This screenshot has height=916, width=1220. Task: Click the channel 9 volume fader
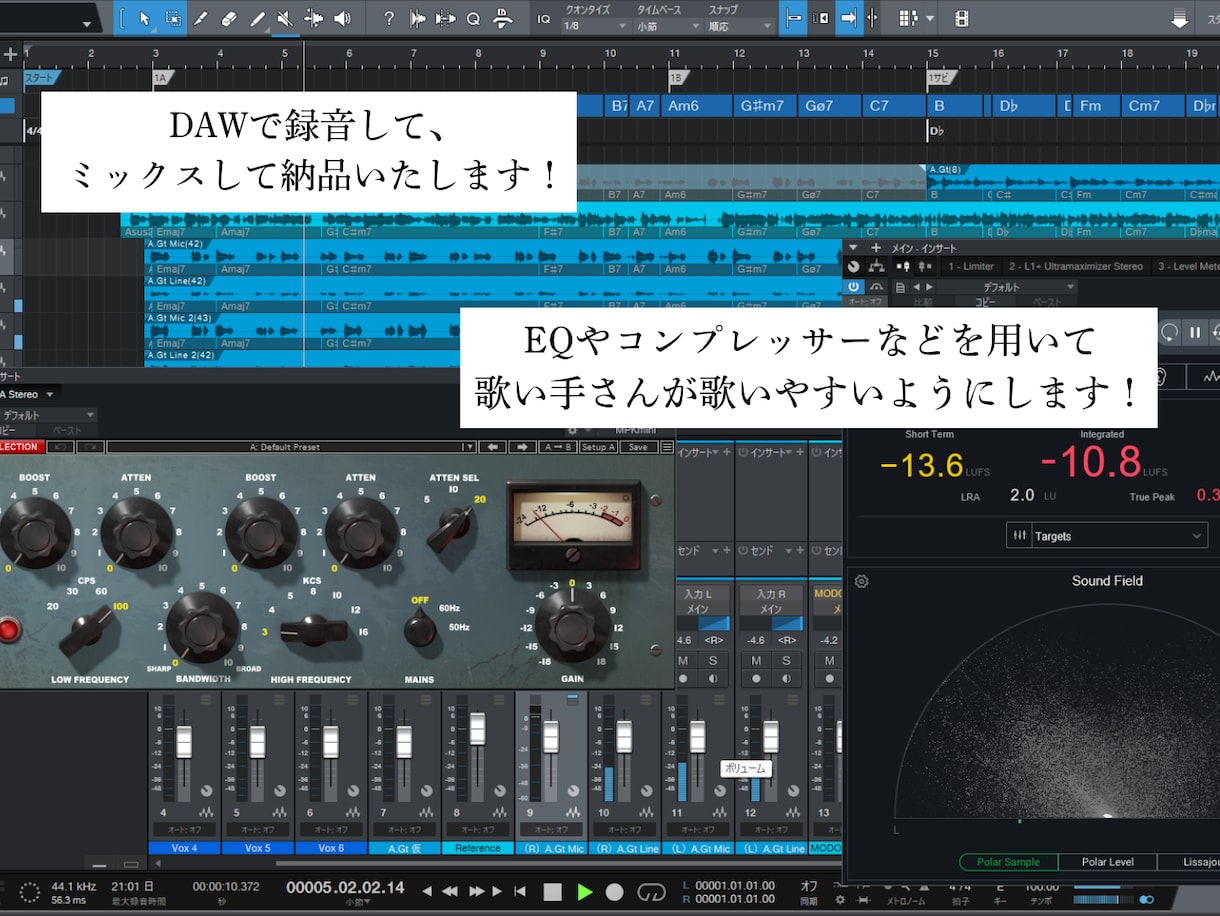550,738
